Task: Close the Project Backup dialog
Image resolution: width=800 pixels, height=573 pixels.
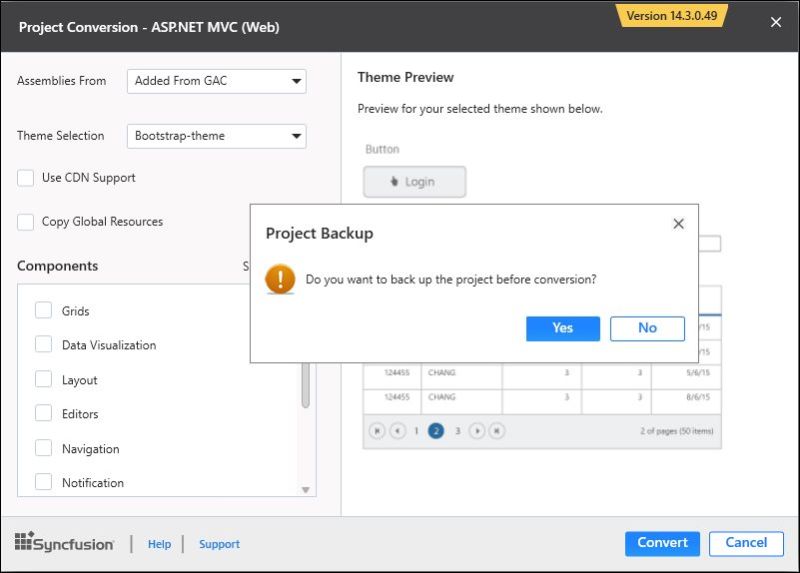Action: pos(678,223)
